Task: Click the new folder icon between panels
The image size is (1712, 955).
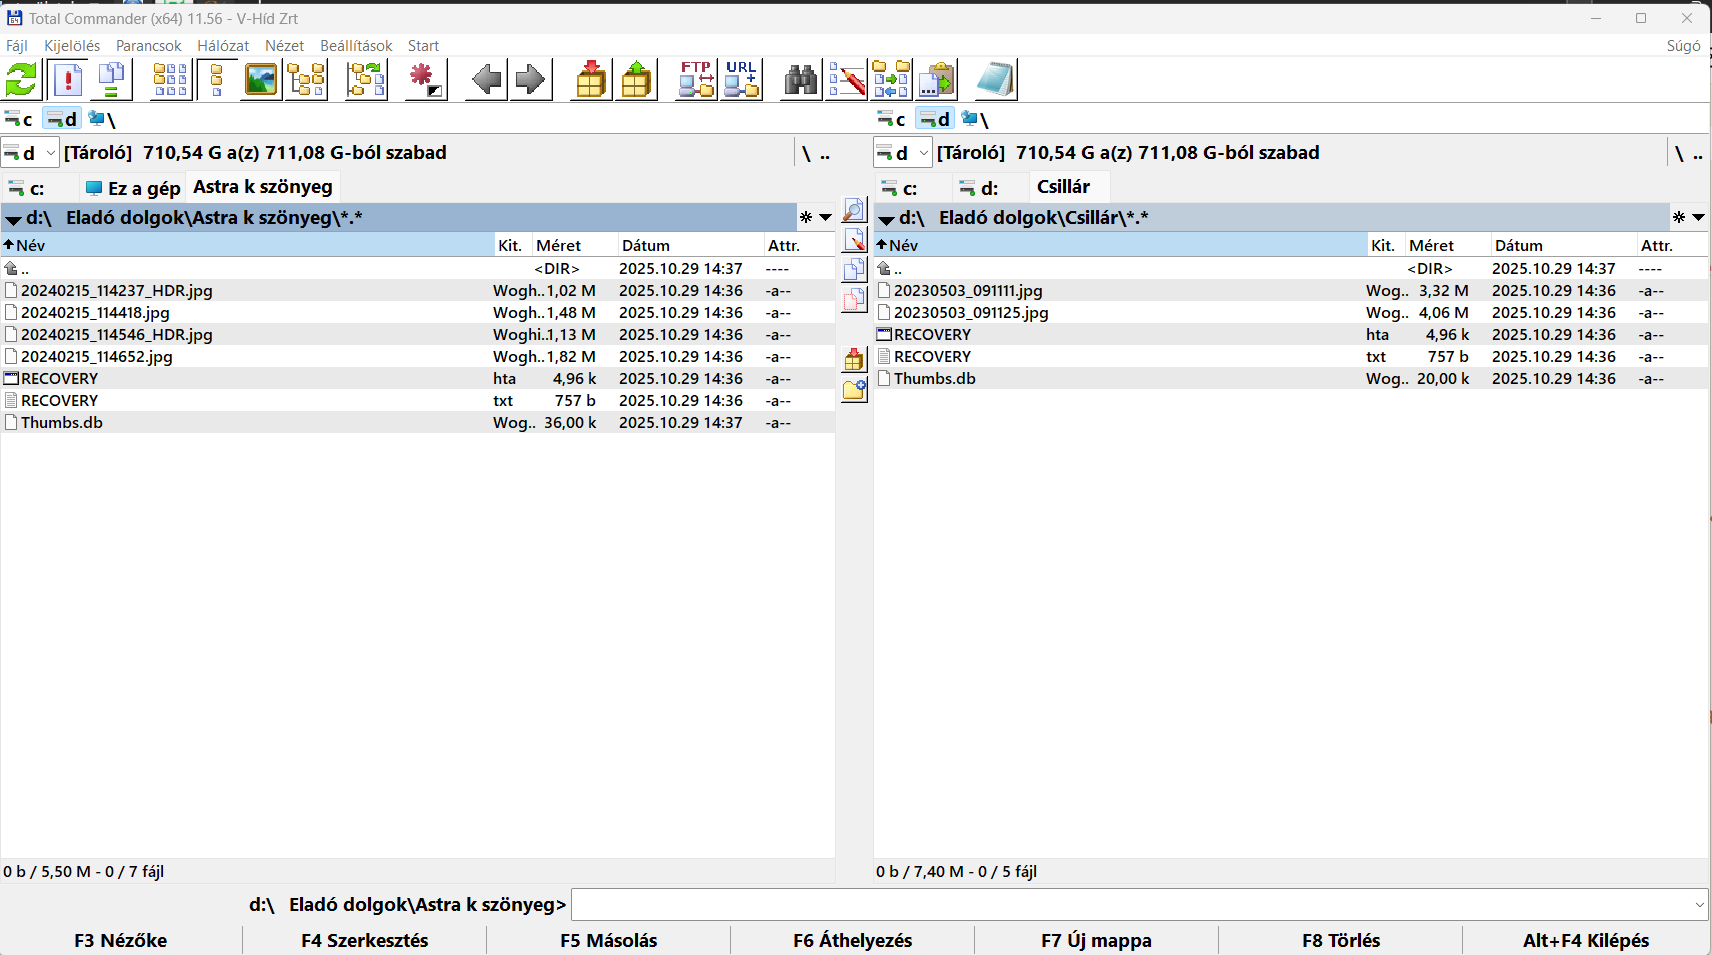Action: click(x=854, y=390)
